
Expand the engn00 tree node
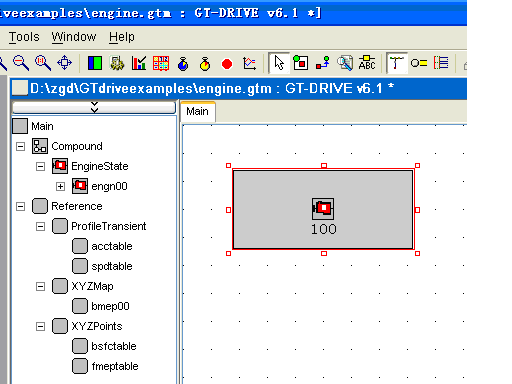coord(60,186)
